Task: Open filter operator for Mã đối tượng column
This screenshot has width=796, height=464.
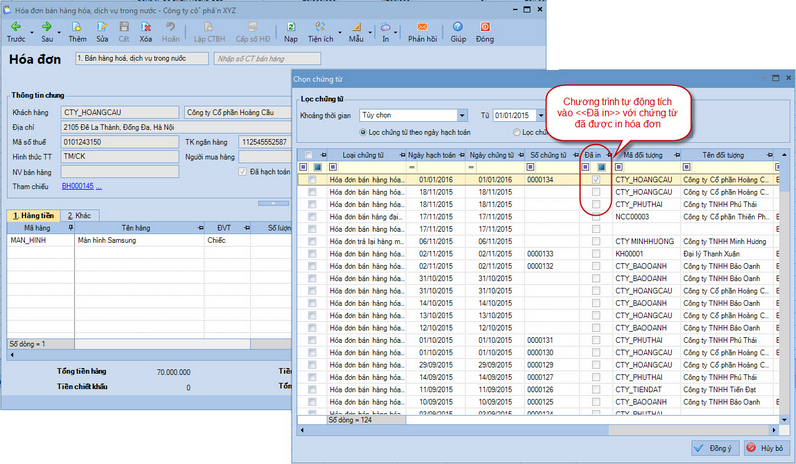Action: click(618, 167)
